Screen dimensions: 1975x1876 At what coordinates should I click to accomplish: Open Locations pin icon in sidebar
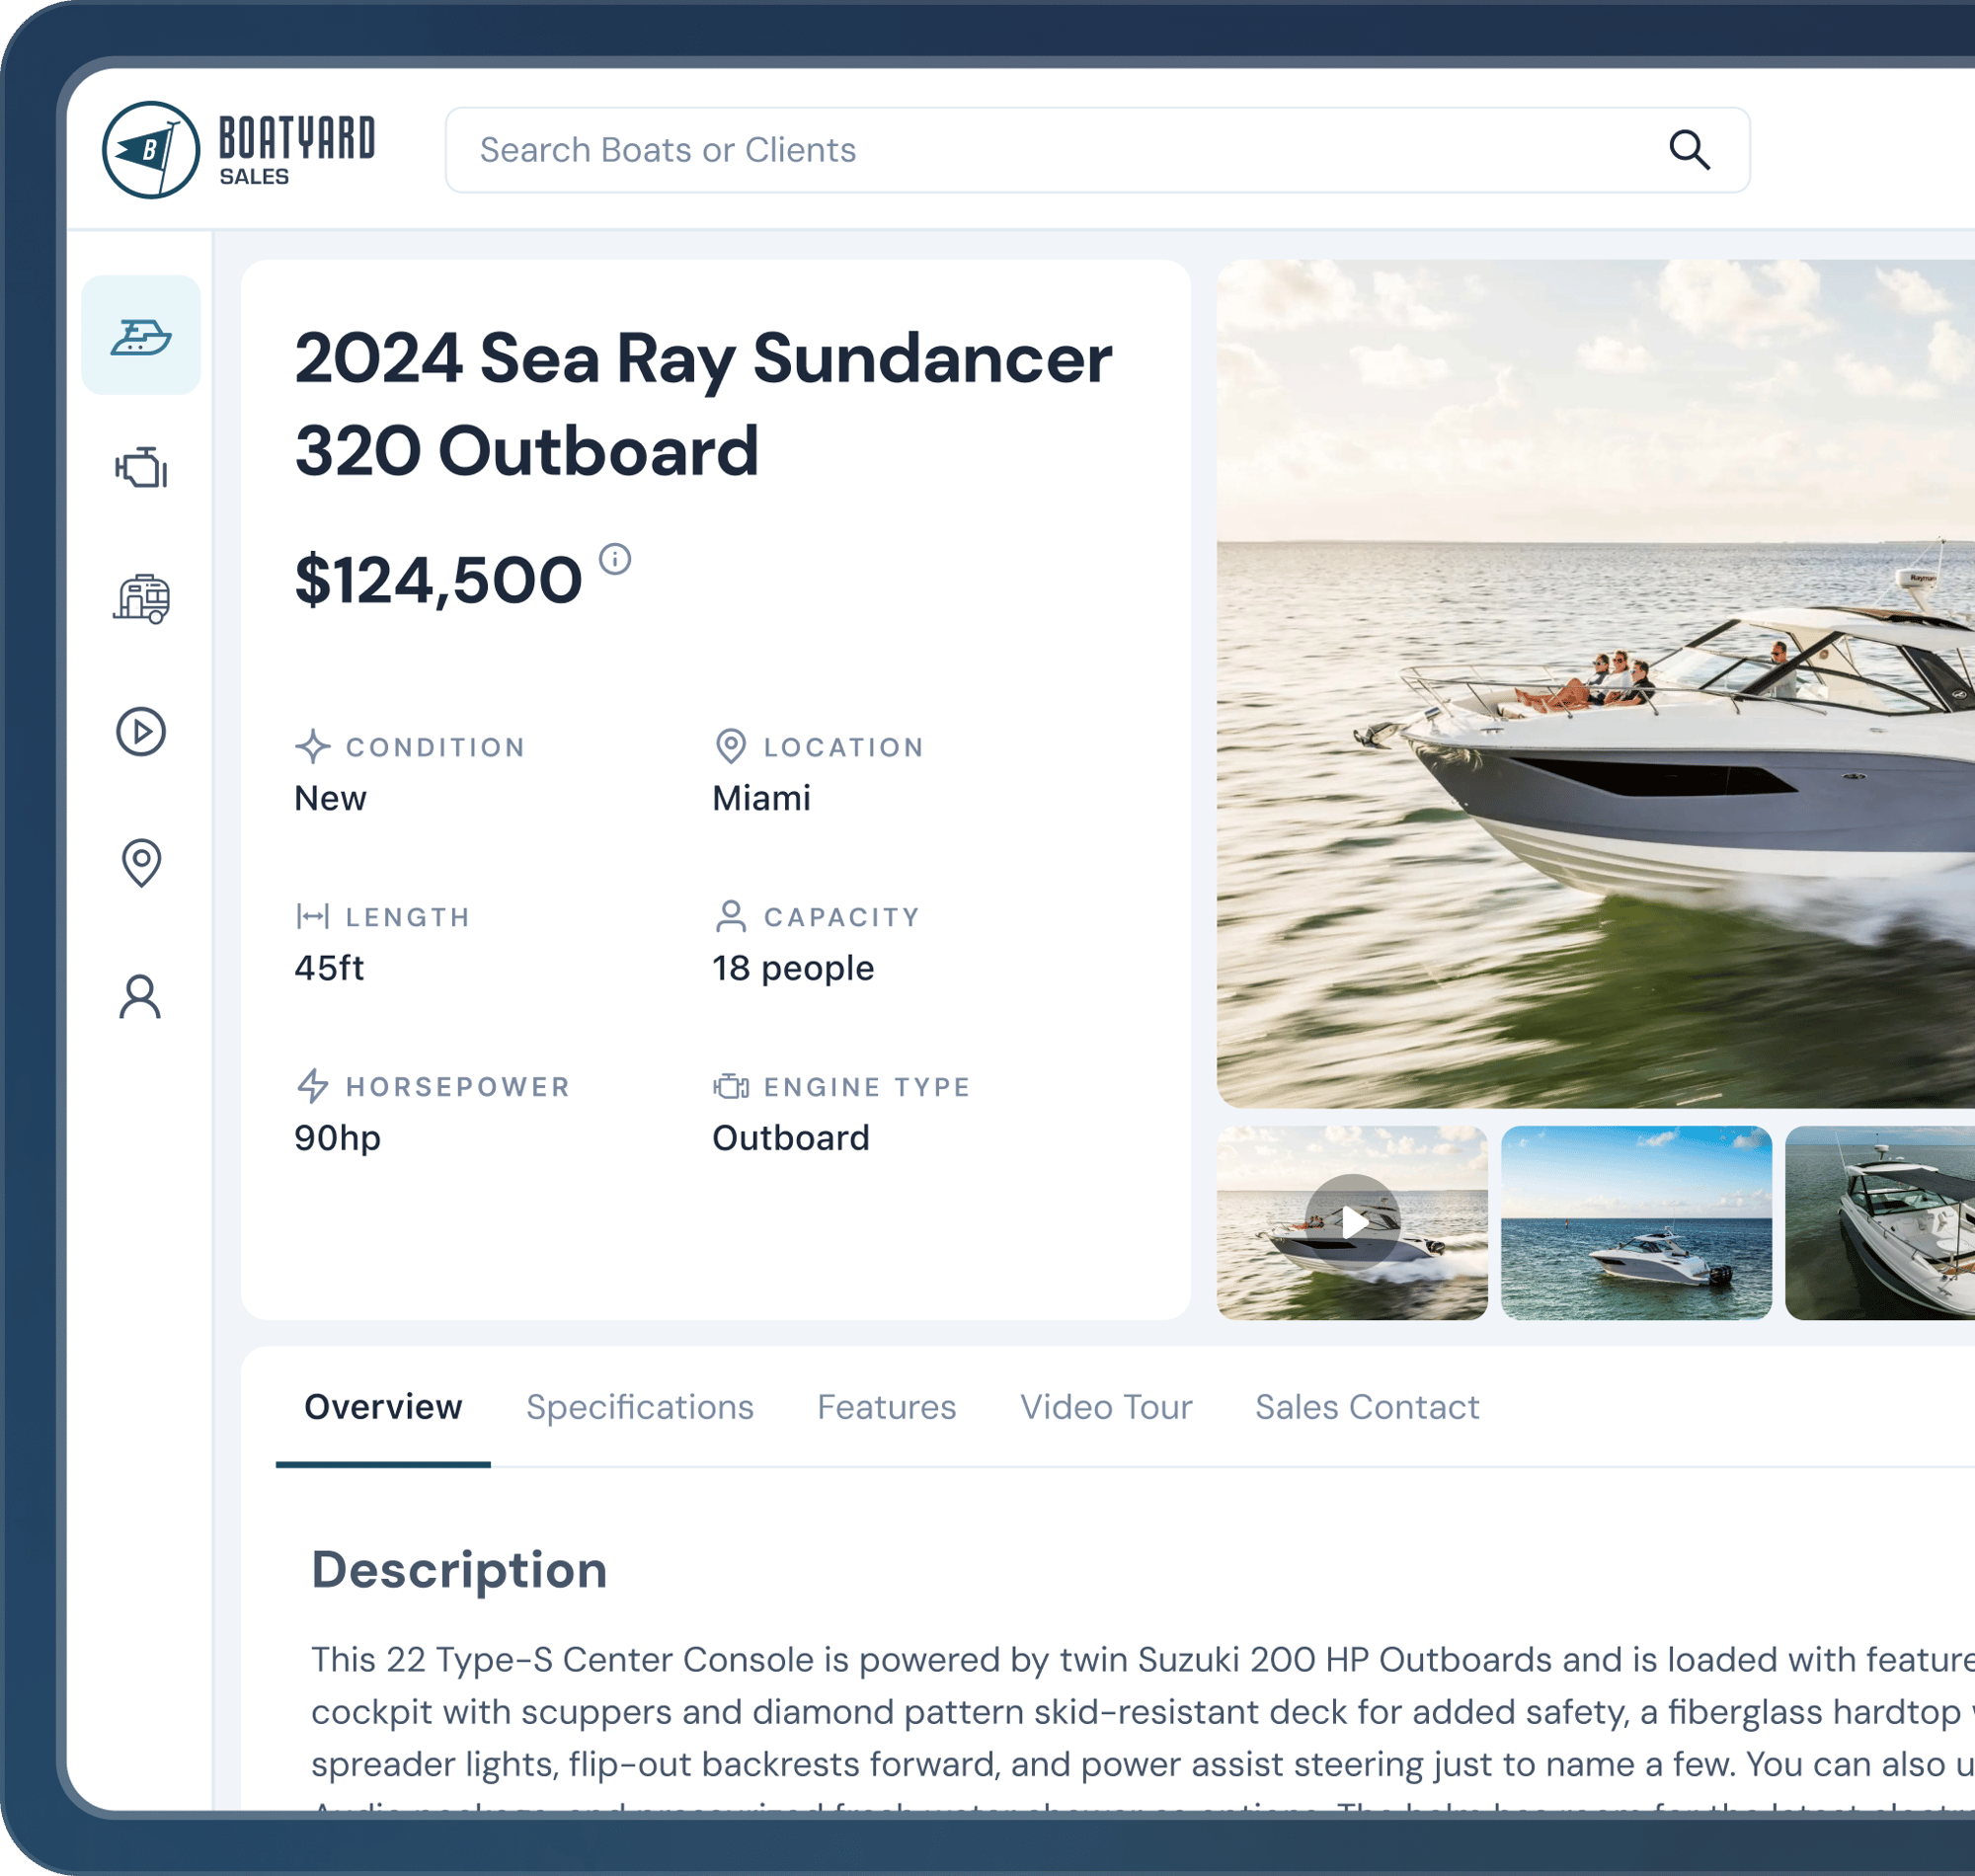141,862
